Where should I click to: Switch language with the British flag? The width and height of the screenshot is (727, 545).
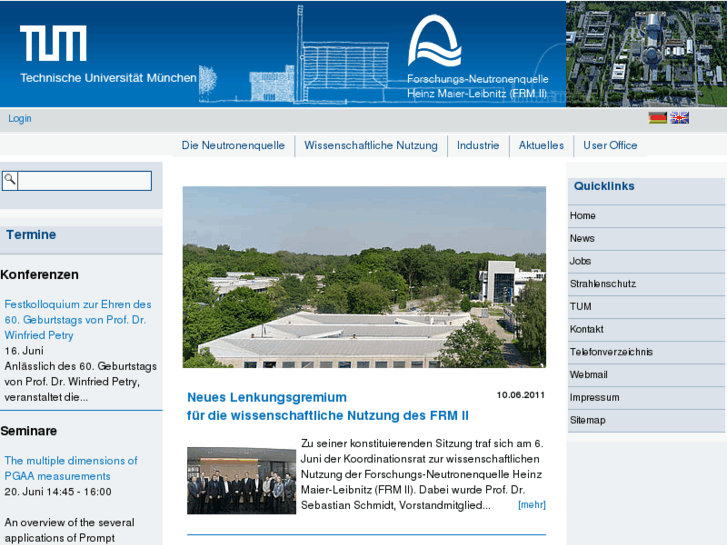coord(680,118)
